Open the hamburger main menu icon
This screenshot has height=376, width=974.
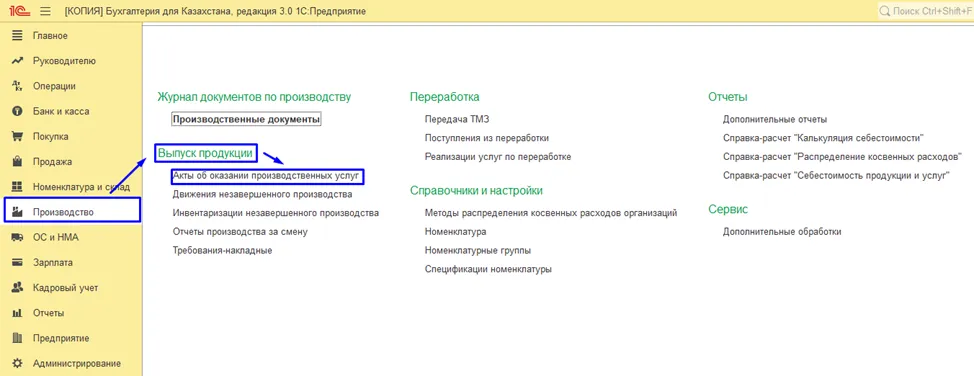(x=45, y=11)
